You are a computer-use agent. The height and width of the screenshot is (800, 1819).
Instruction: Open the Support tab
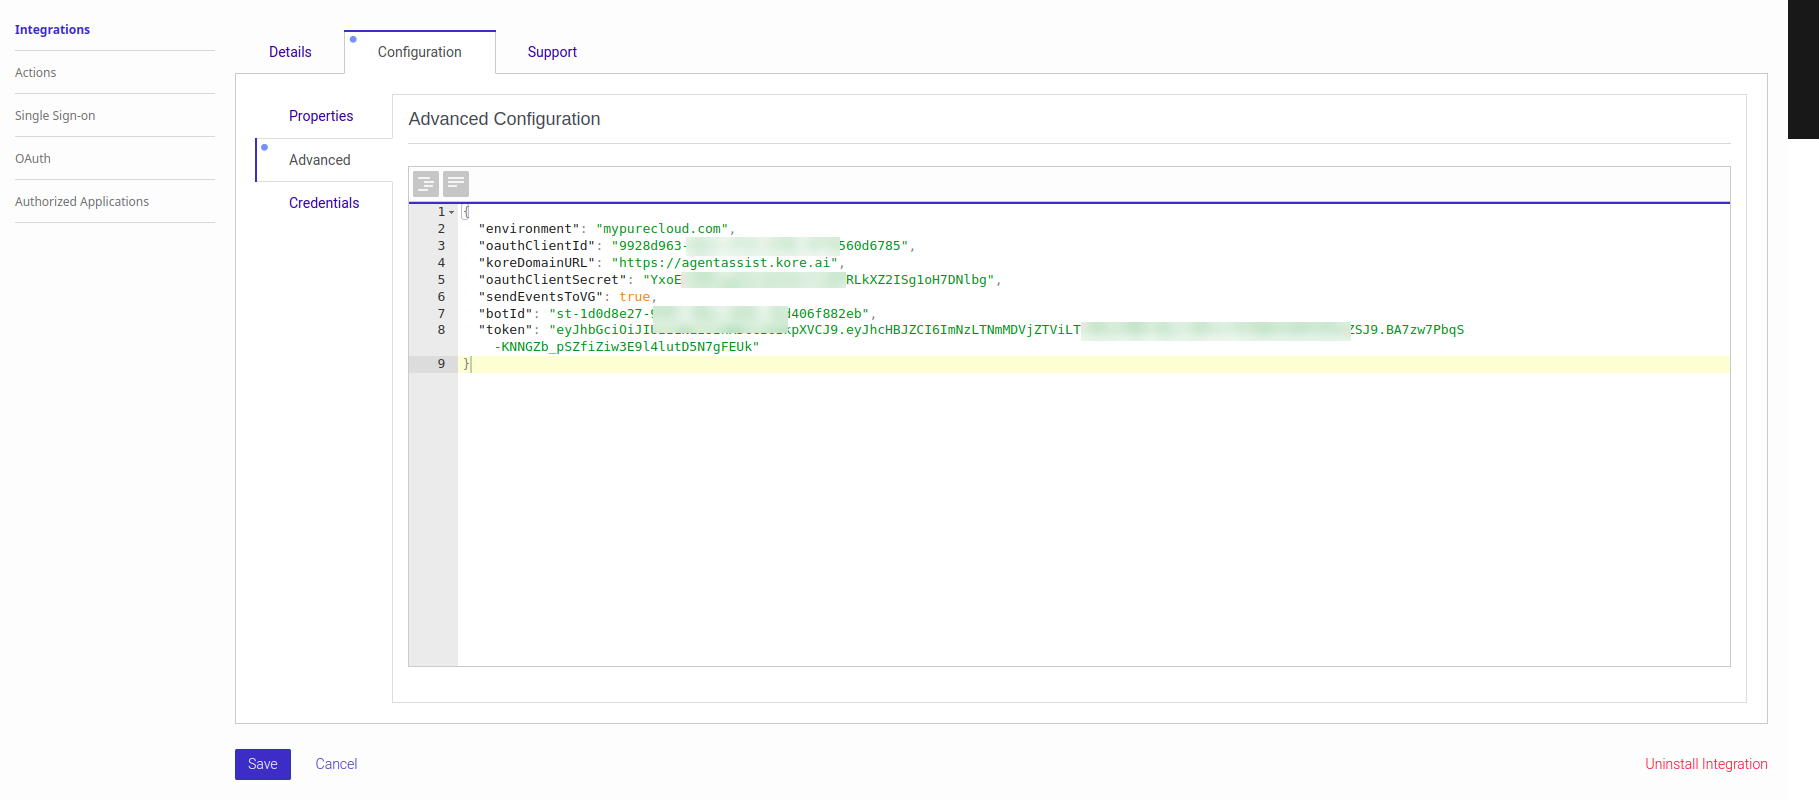pos(552,52)
